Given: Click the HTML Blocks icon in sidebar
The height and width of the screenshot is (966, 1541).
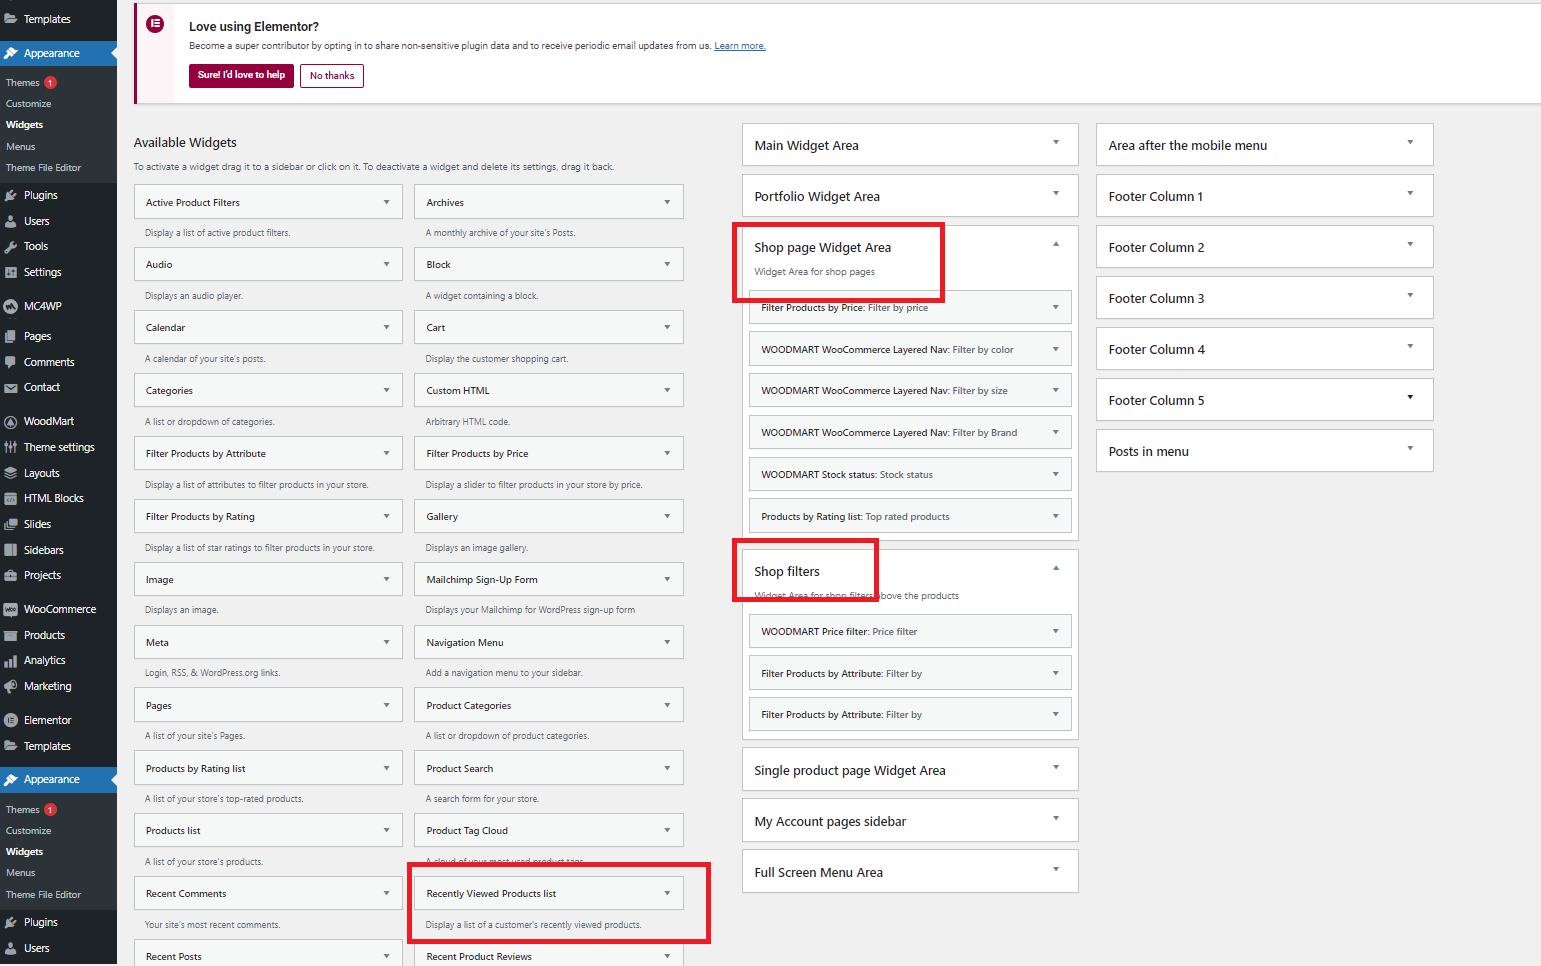Looking at the screenshot, I should [11, 498].
